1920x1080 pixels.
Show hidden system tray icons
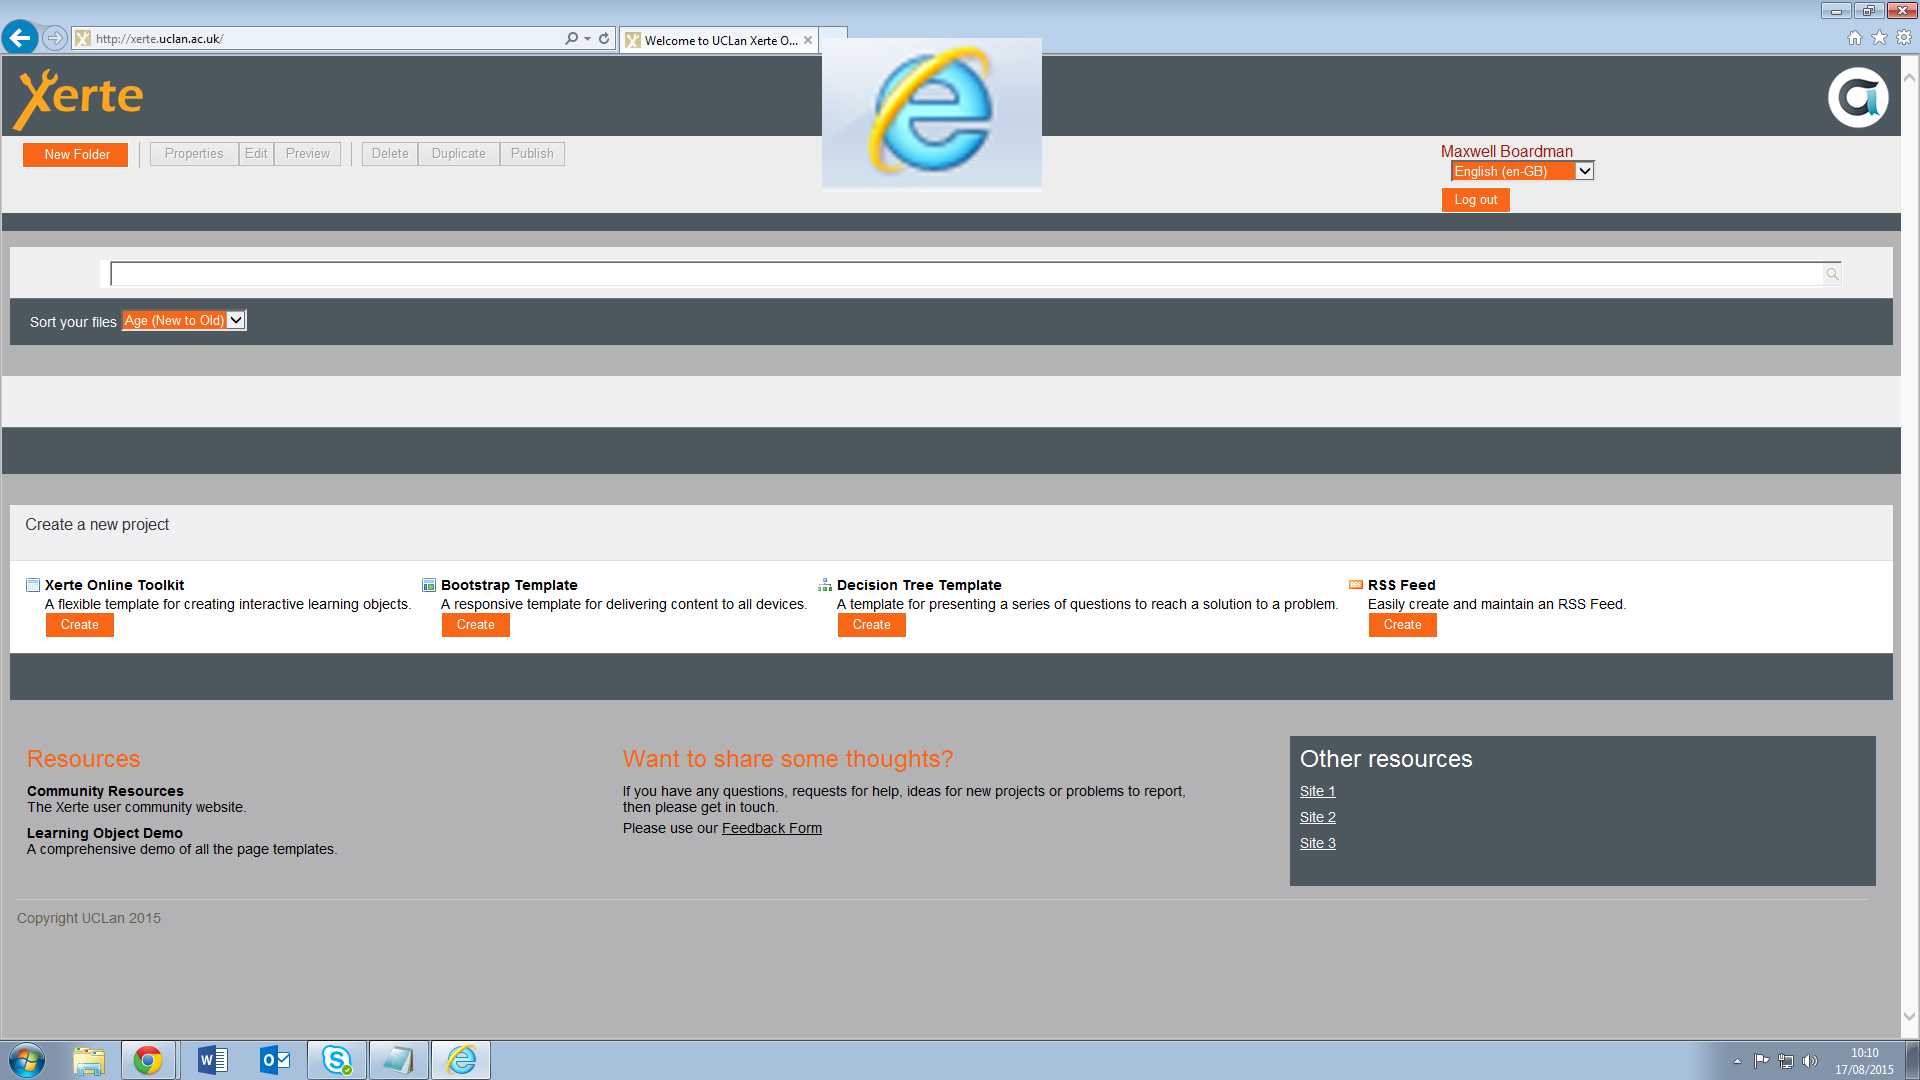1737,1061
